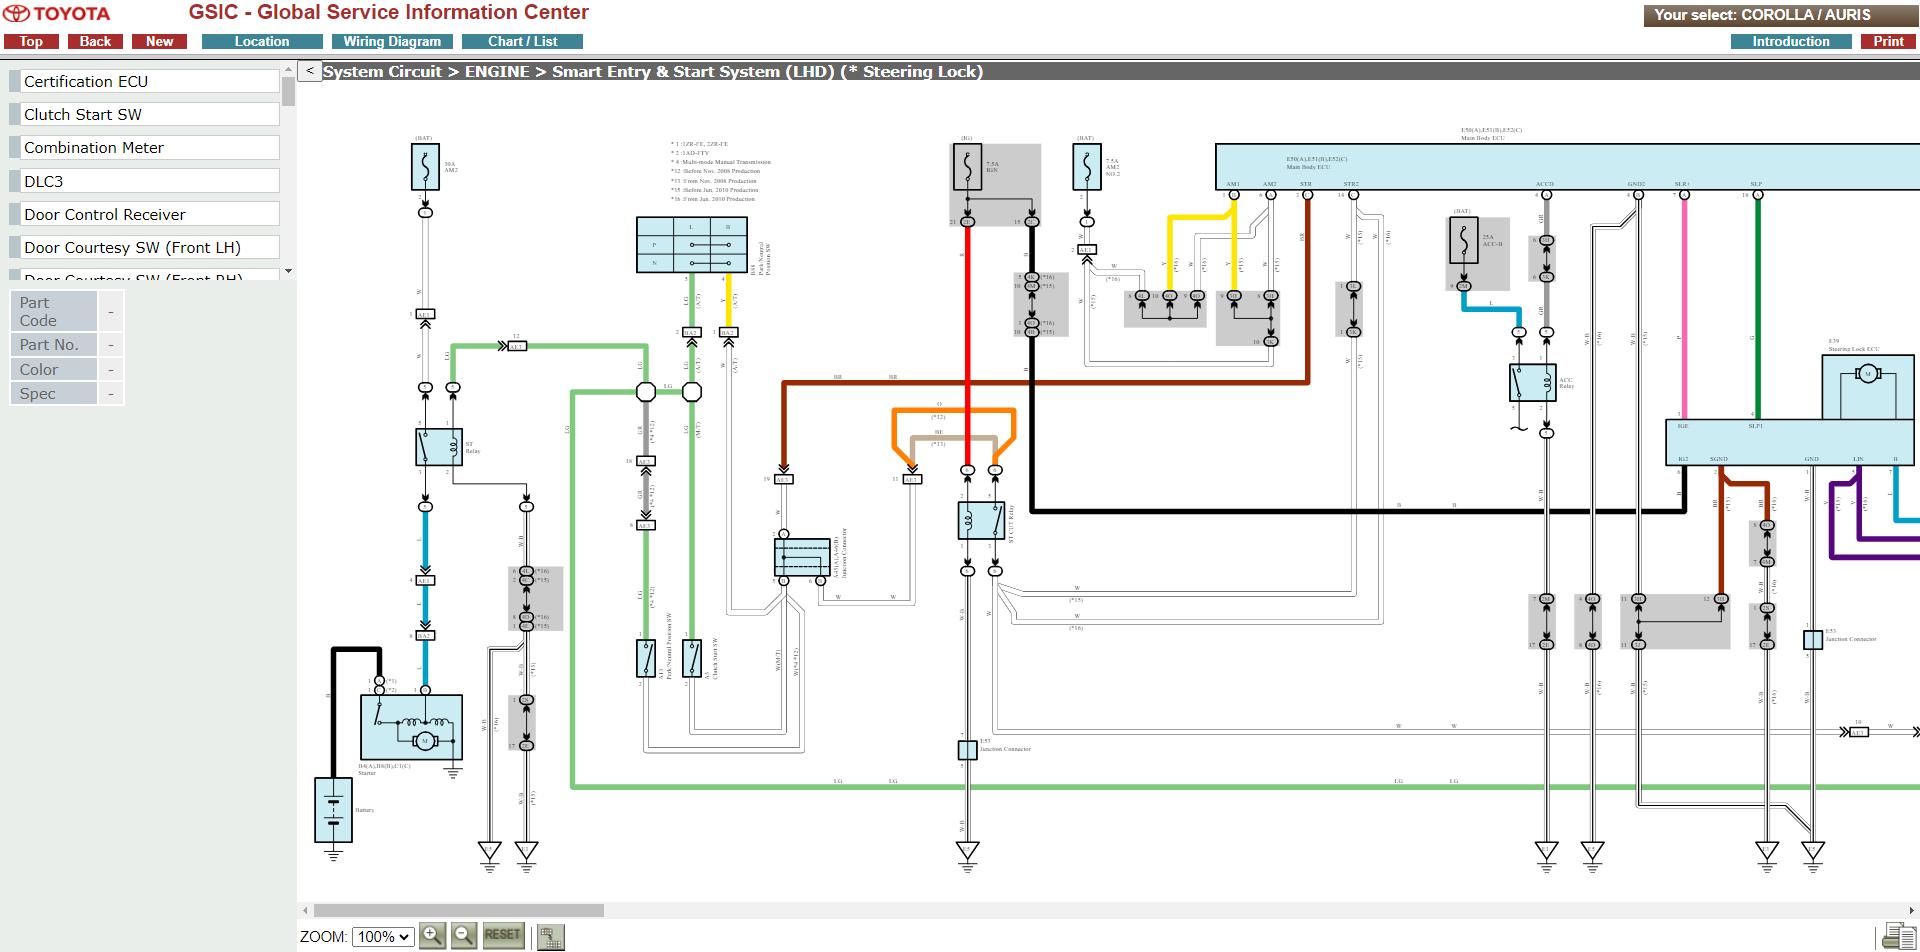
Task: Open the Chart / List tab
Action: click(x=522, y=41)
